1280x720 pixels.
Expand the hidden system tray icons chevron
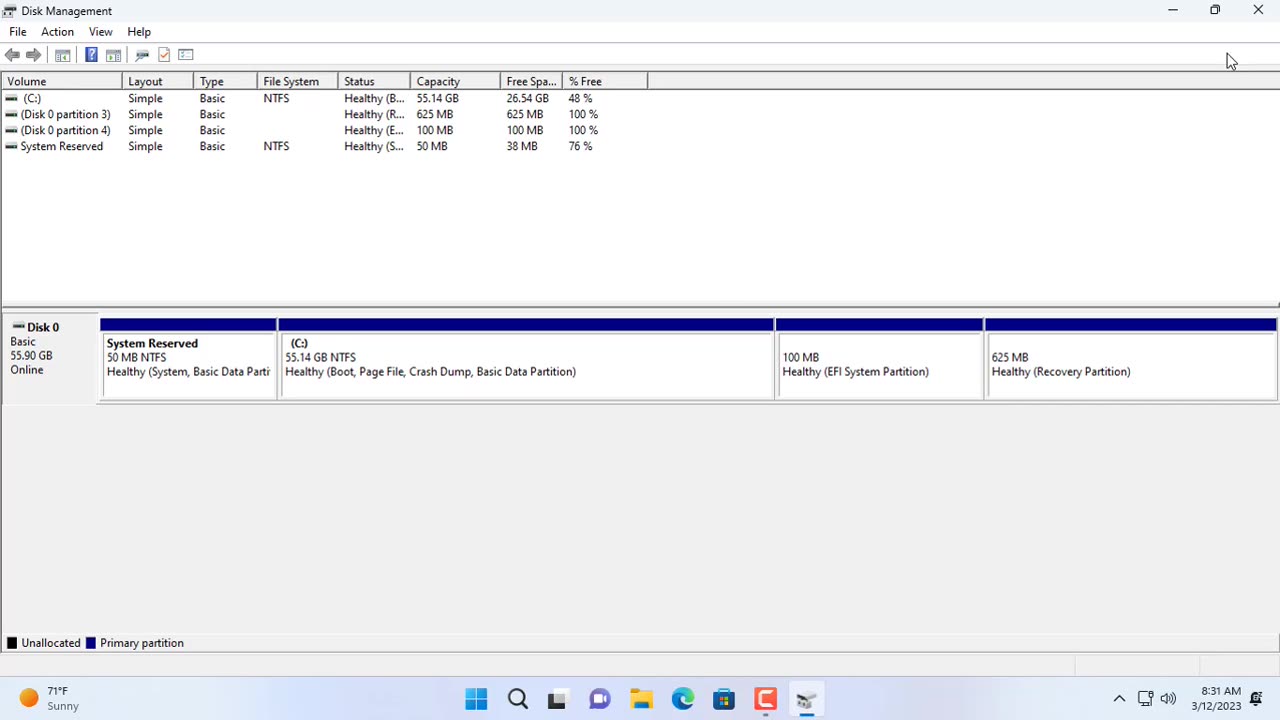pos(1119,699)
